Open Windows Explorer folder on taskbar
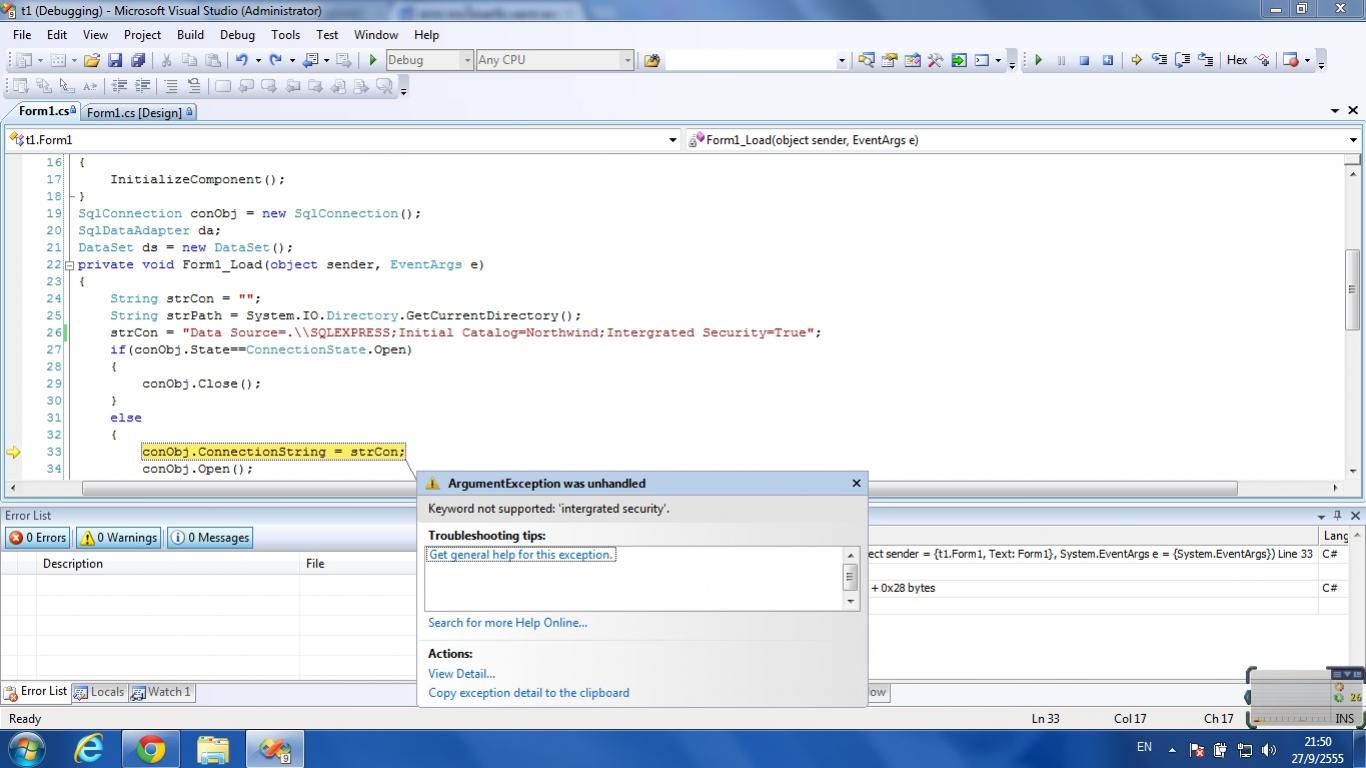Viewport: 1366px width, 768px height. click(x=212, y=749)
